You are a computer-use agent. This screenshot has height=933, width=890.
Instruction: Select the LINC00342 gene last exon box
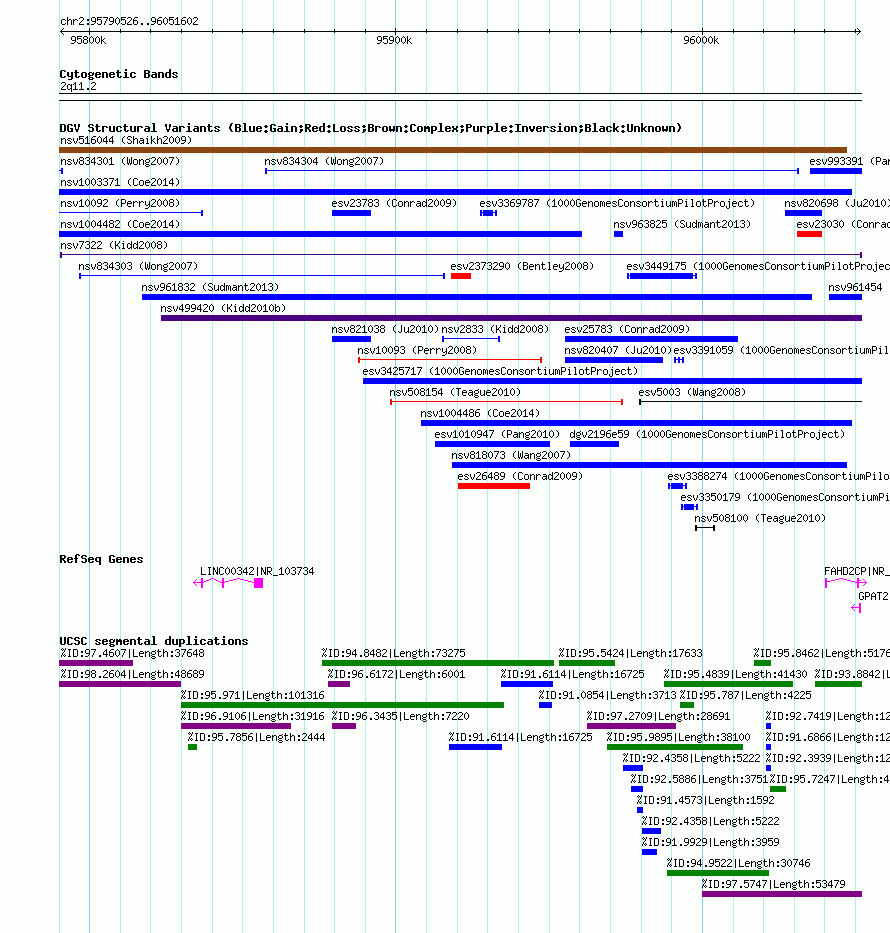(258, 583)
